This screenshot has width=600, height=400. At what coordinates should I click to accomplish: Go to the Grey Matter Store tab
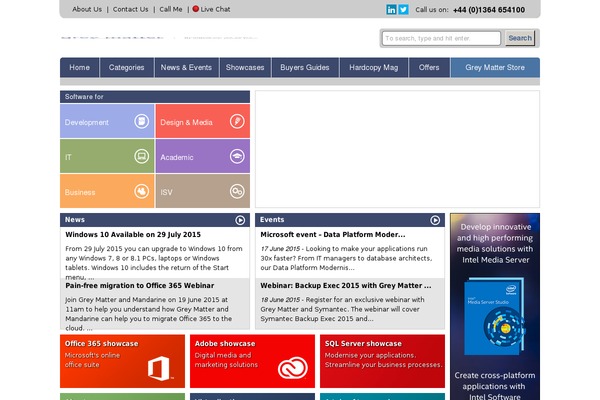click(x=495, y=67)
